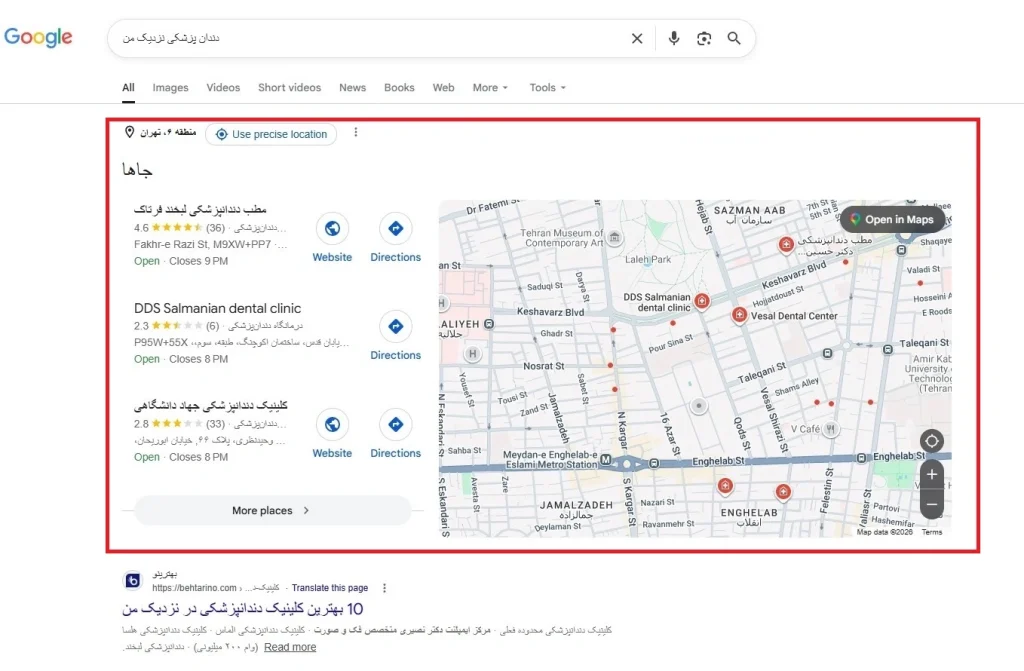Click the Laleh Park label on map

point(647,259)
